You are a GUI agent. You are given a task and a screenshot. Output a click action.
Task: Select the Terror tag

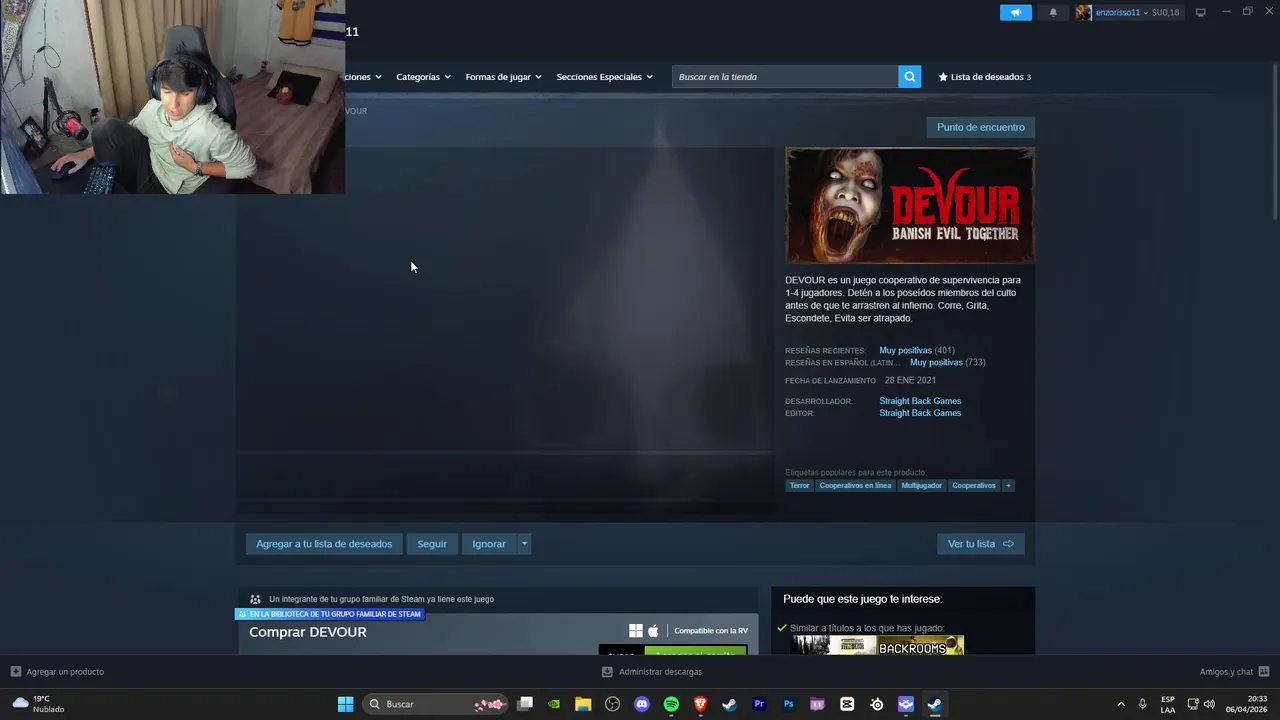pyautogui.click(x=799, y=485)
